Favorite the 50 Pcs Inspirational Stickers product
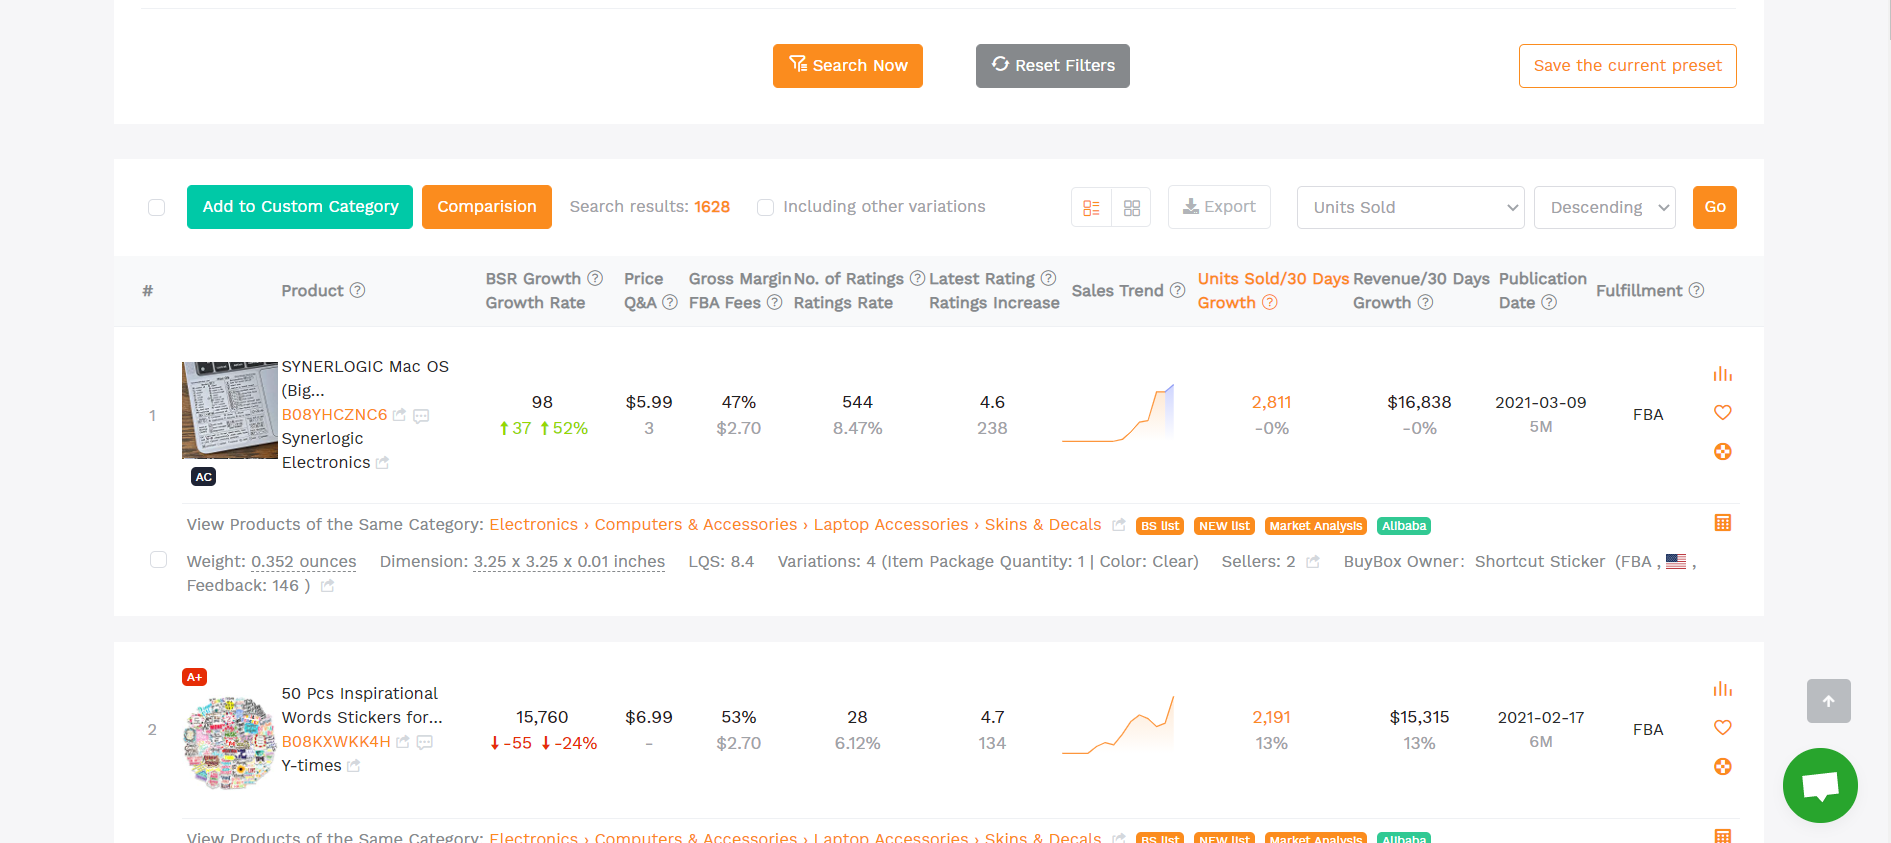The image size is (1891, 843). [1722, 727]
